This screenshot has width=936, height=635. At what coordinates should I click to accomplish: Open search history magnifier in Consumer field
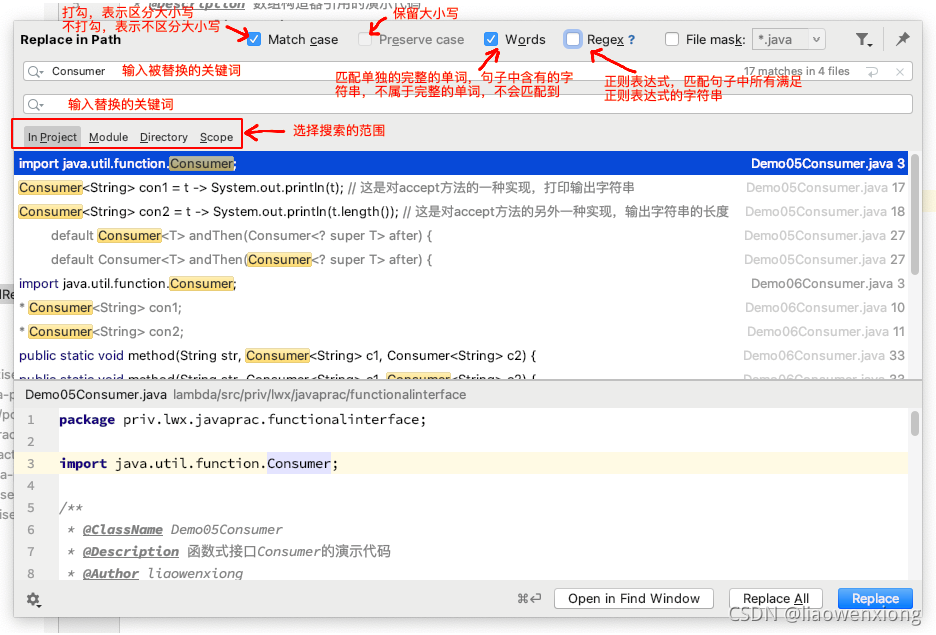(35, 72)
